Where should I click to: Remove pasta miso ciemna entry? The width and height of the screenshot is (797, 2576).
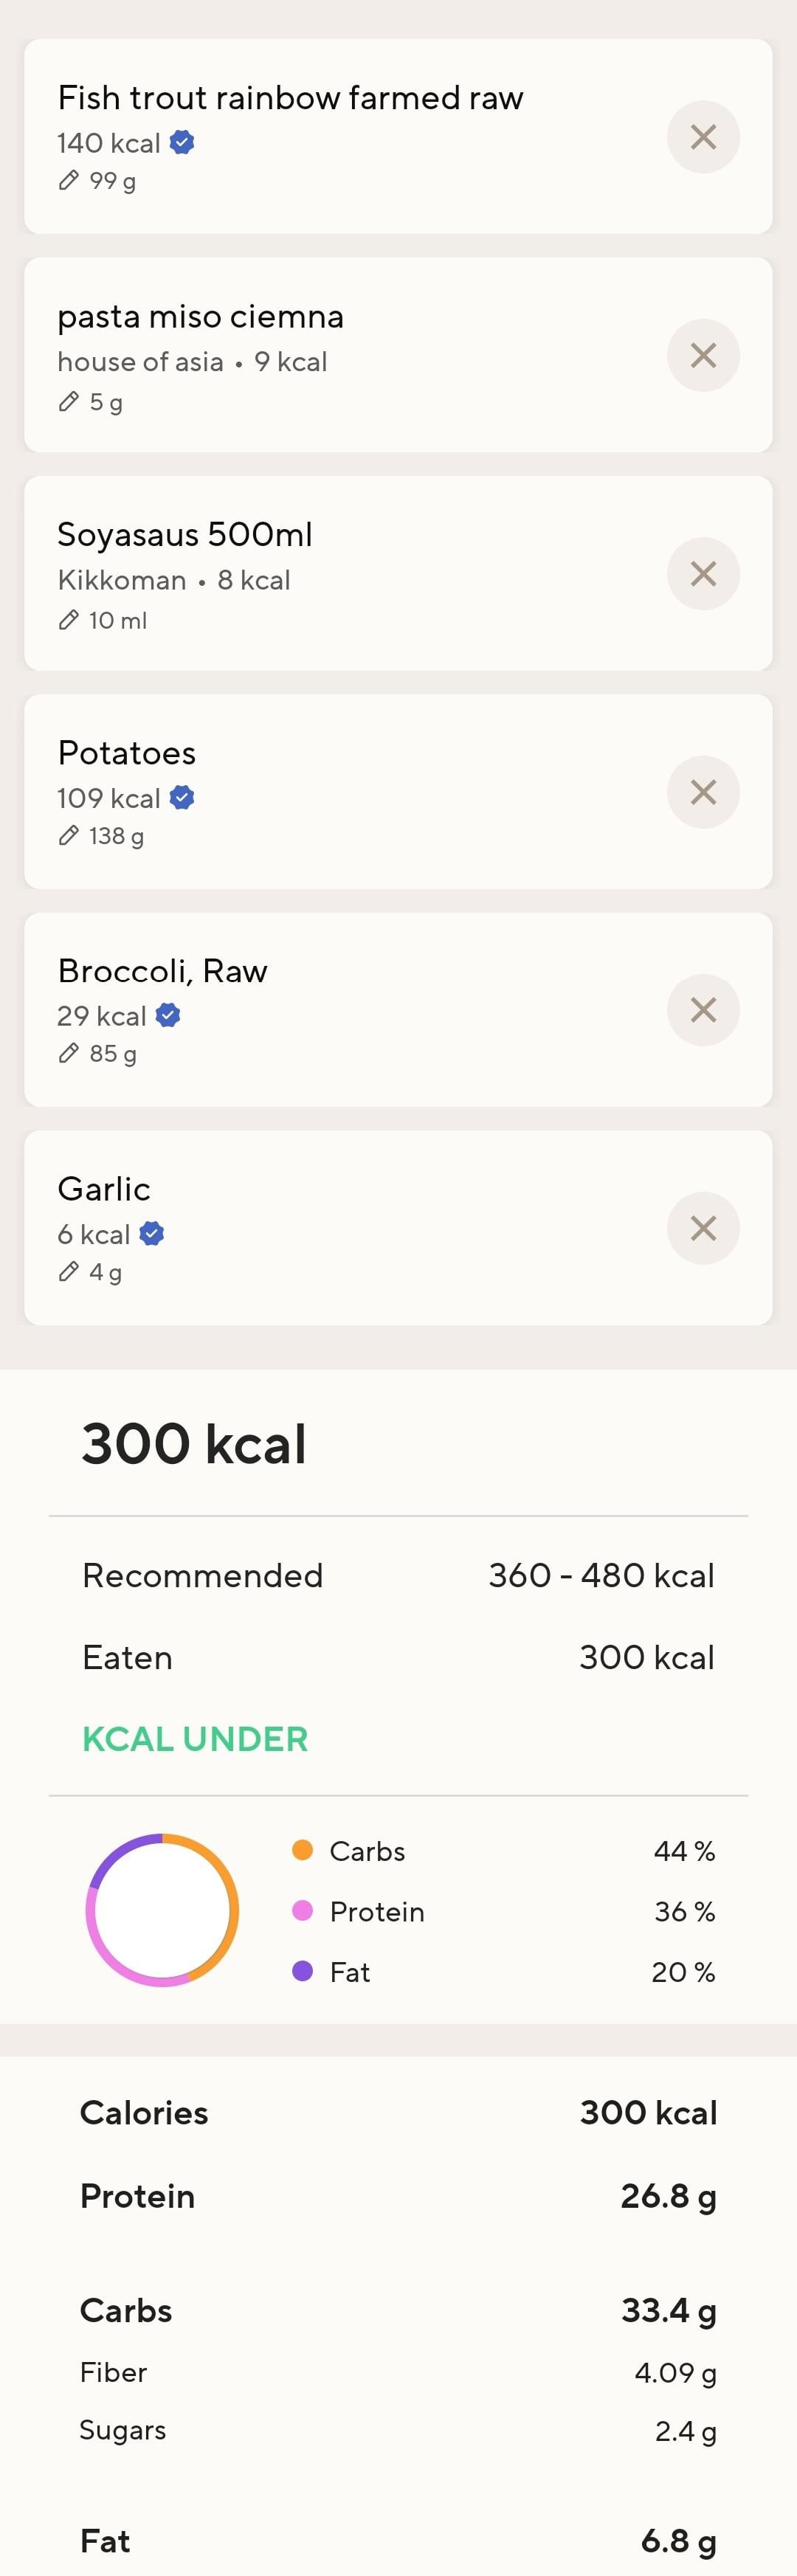(x=703, y=355)
